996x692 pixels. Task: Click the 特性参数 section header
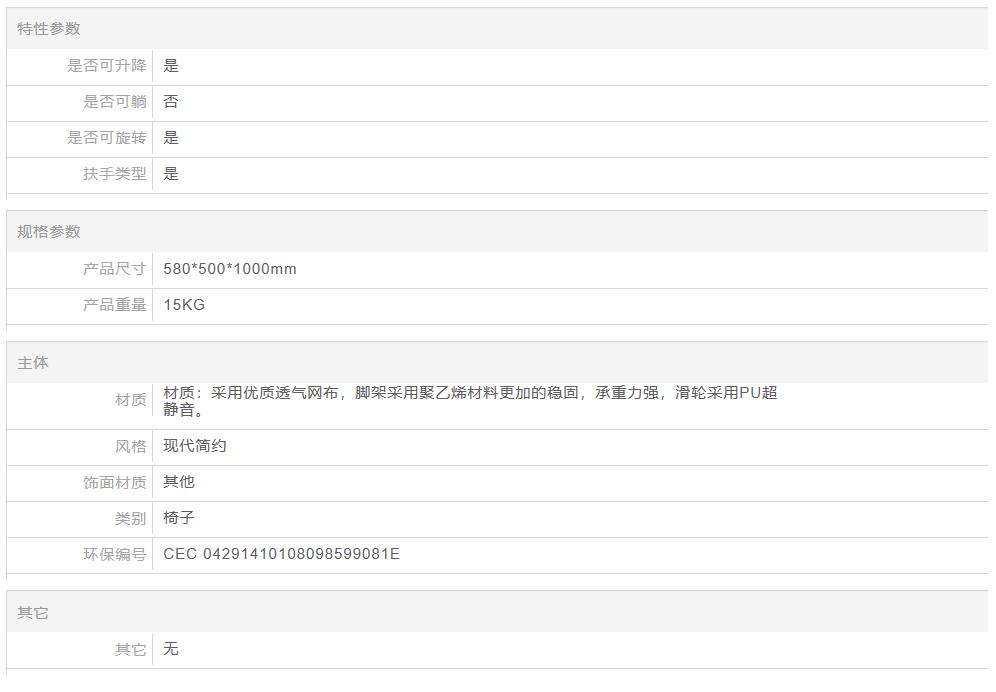click(49, 29)
